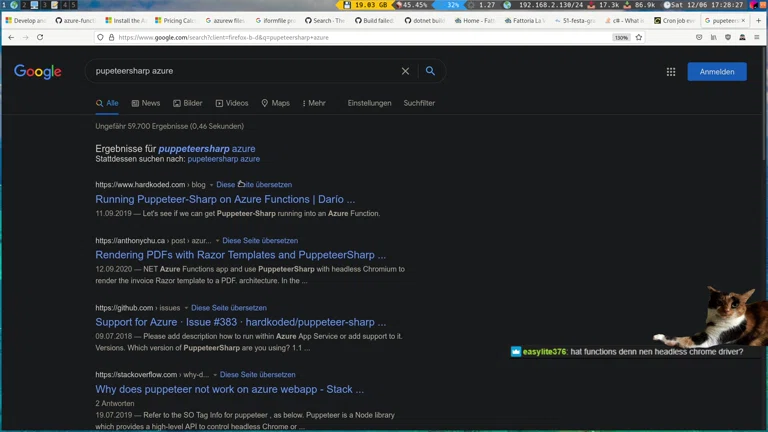Screen dimensions: 768x432
Task: Run search with magnifier icon
Action: (430, 71)
